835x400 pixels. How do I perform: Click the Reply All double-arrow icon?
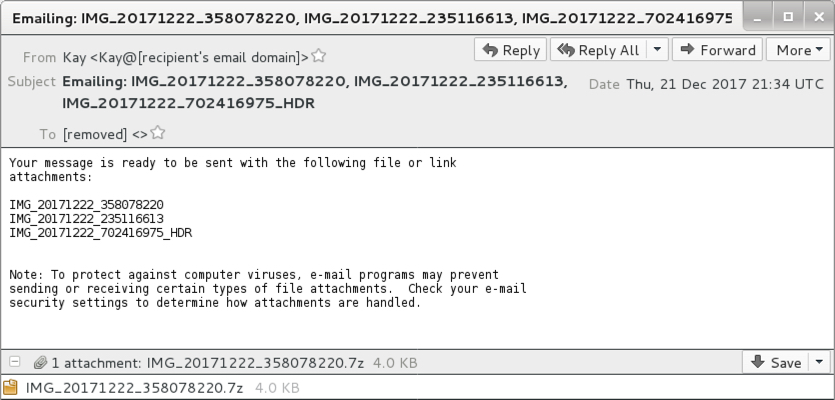566,50
